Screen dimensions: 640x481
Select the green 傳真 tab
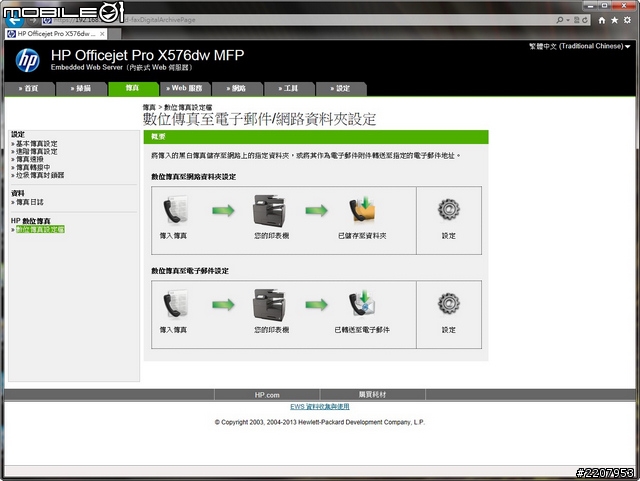click(x=133, y=88)
